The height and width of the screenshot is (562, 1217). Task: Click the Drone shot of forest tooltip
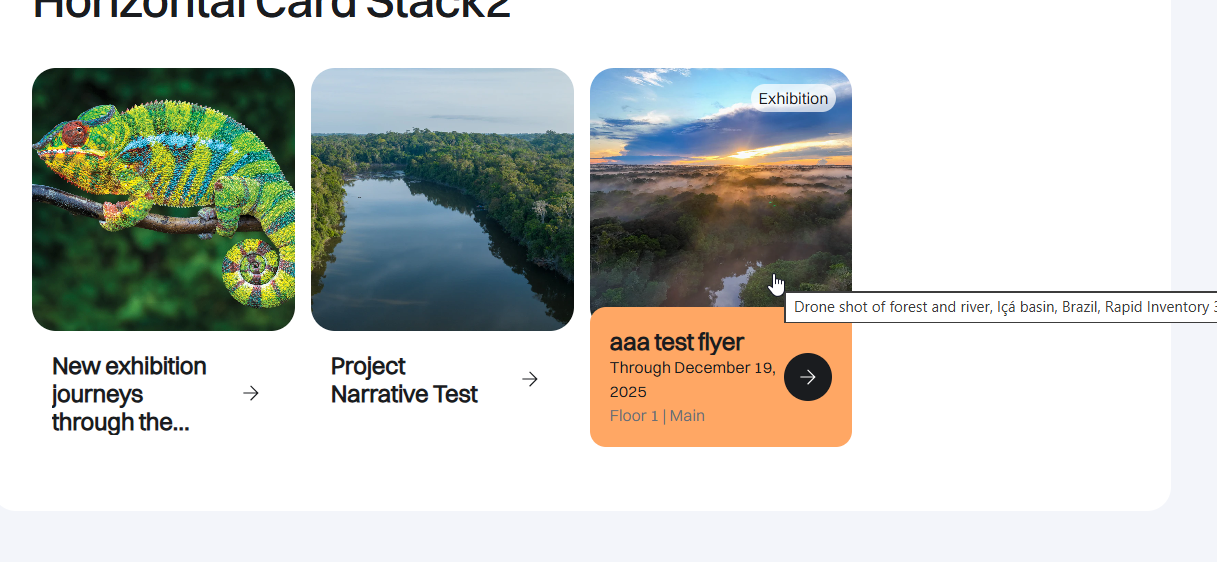pos(1002,307)
